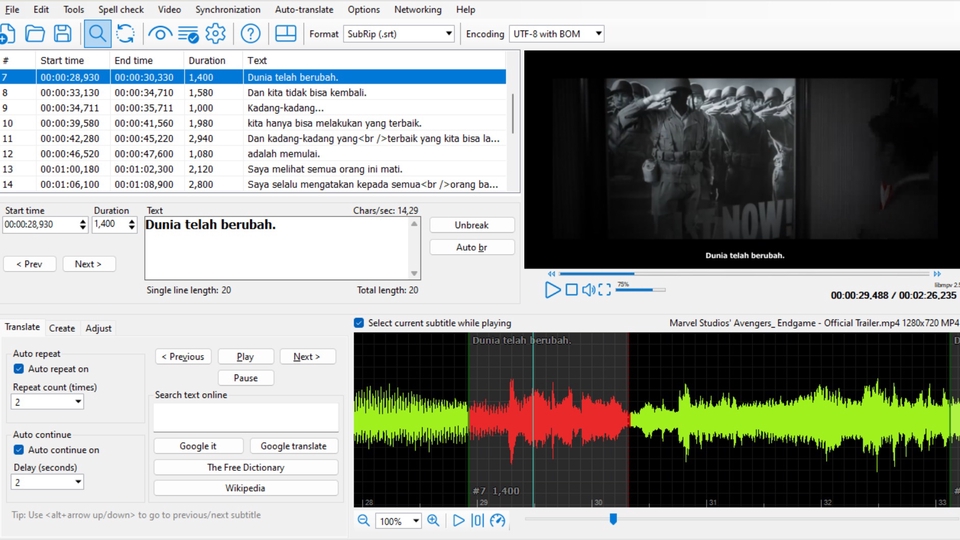The height and width of the screenshot is (540, 960).
Task: Click the Replace arrows toolbar icon
Action: 126,34
